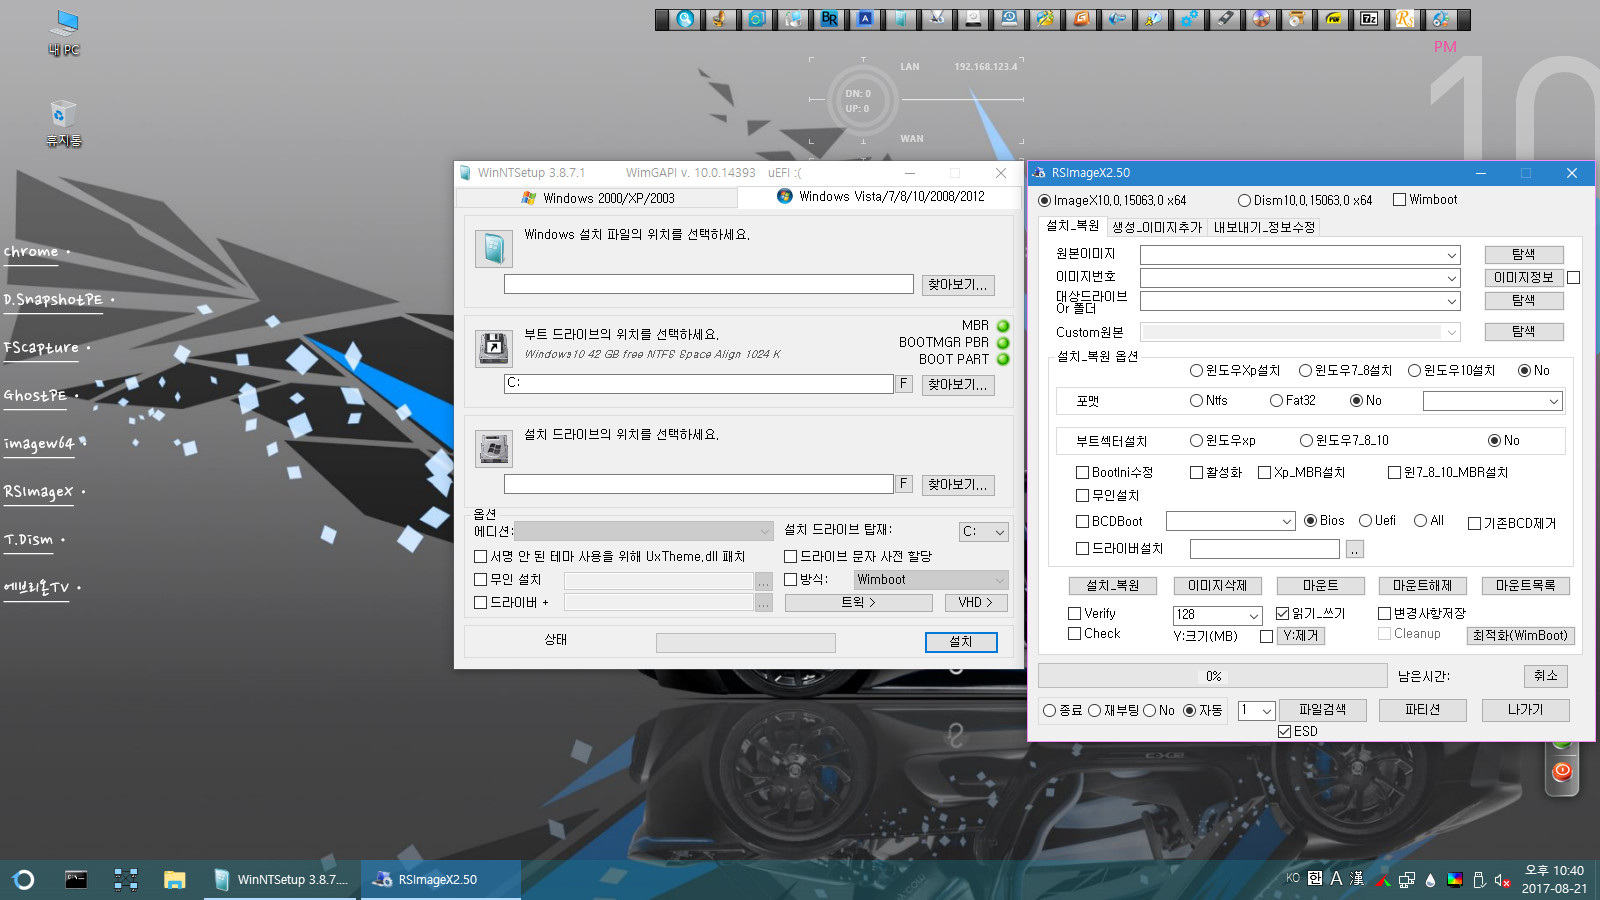Select the 생성_이미지추가 tab

[x=1157, y=227]
